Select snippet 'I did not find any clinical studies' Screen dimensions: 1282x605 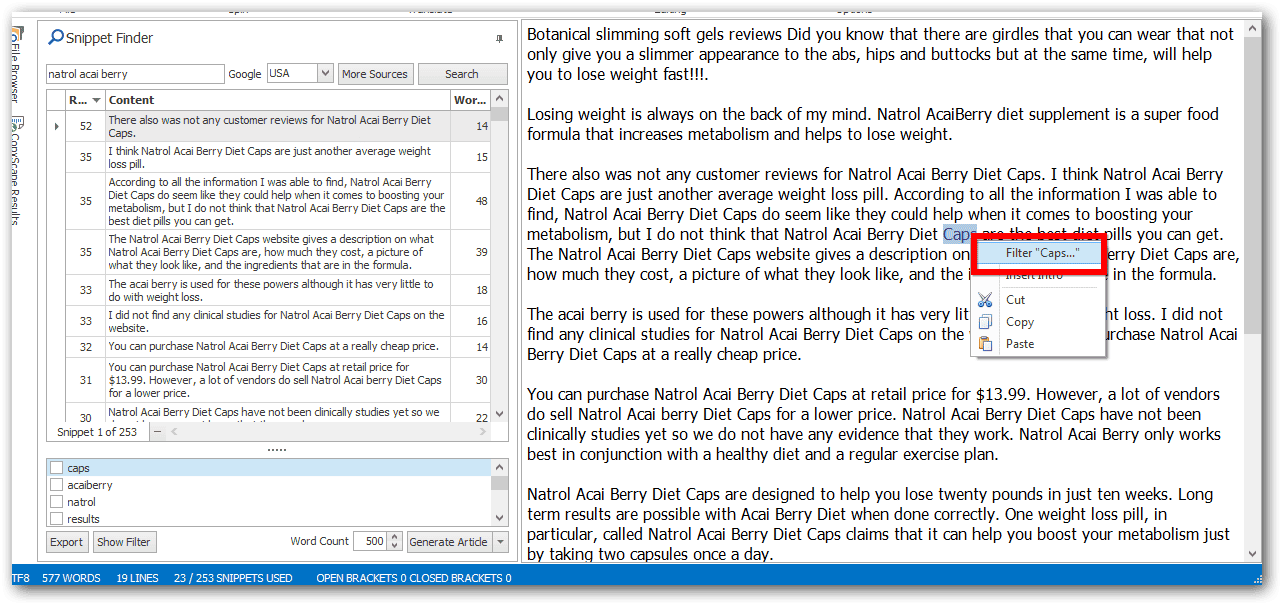(278, 321)
